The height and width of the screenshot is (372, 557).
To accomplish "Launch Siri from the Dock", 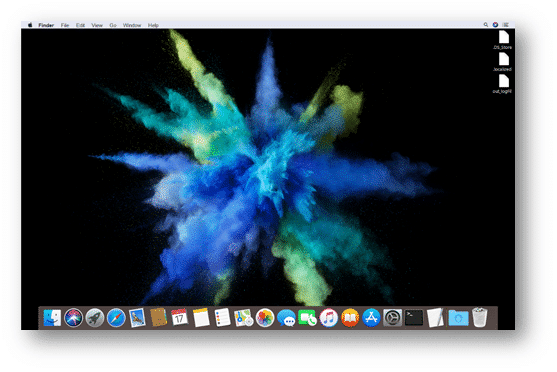I will pos(74,317).
